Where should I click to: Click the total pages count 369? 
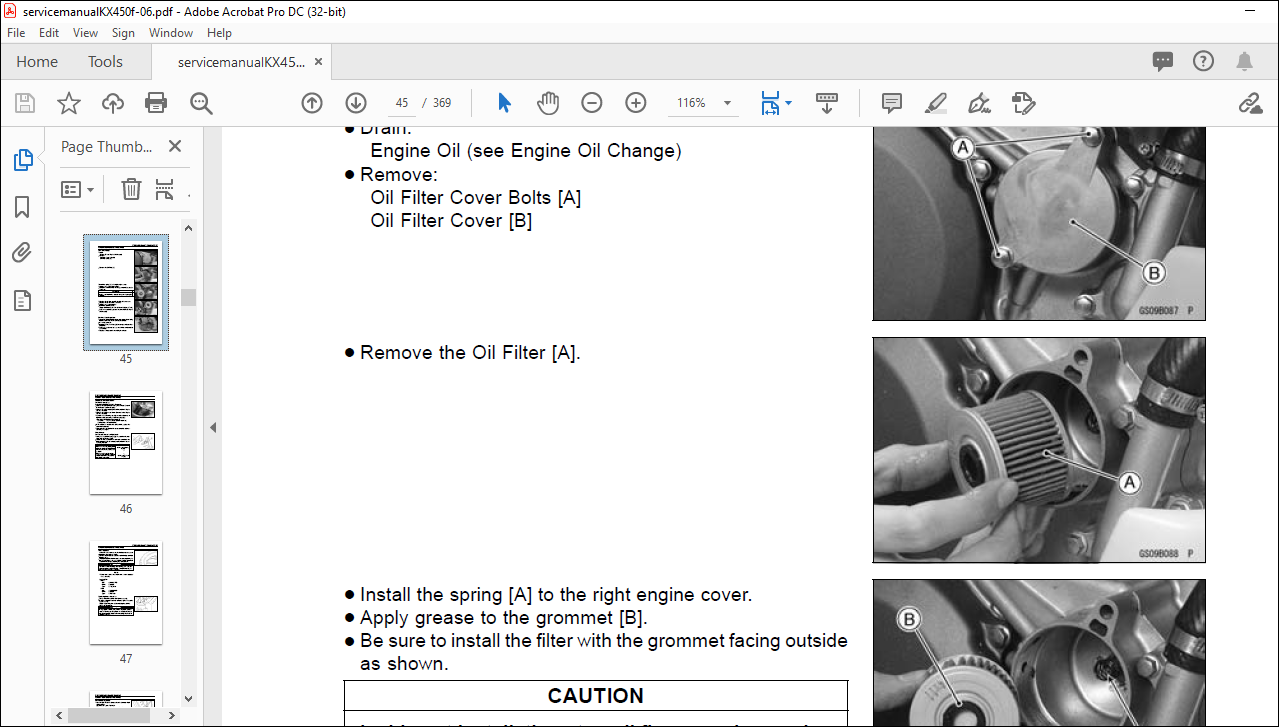442,103
